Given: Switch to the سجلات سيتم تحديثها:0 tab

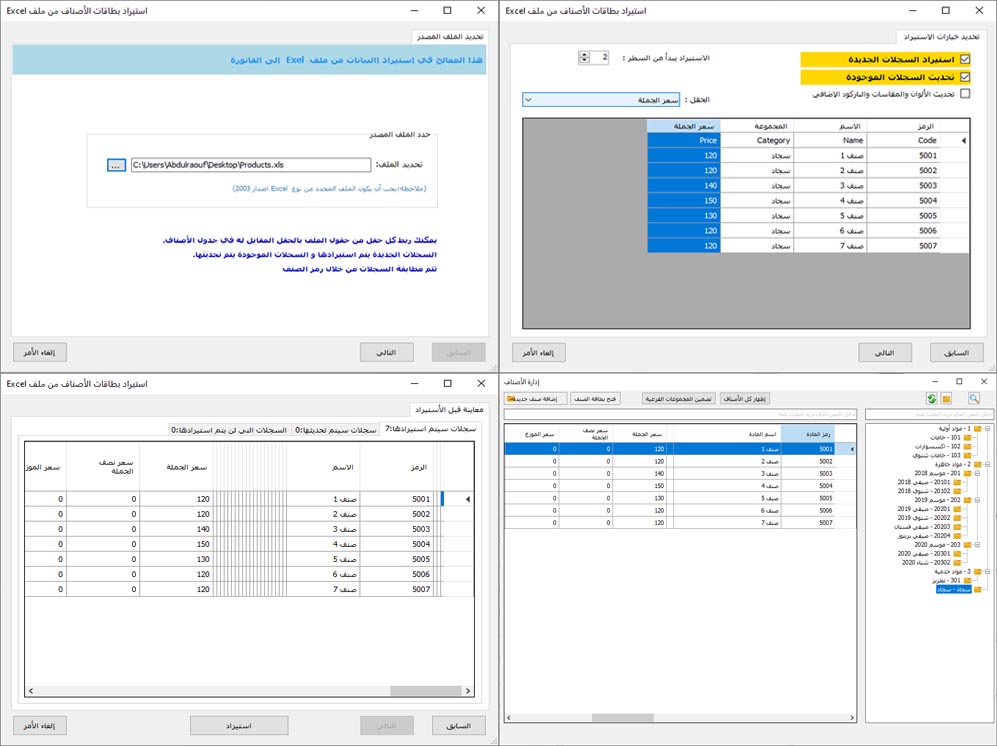Looking at the screenshot, I should tap(336, 430).
